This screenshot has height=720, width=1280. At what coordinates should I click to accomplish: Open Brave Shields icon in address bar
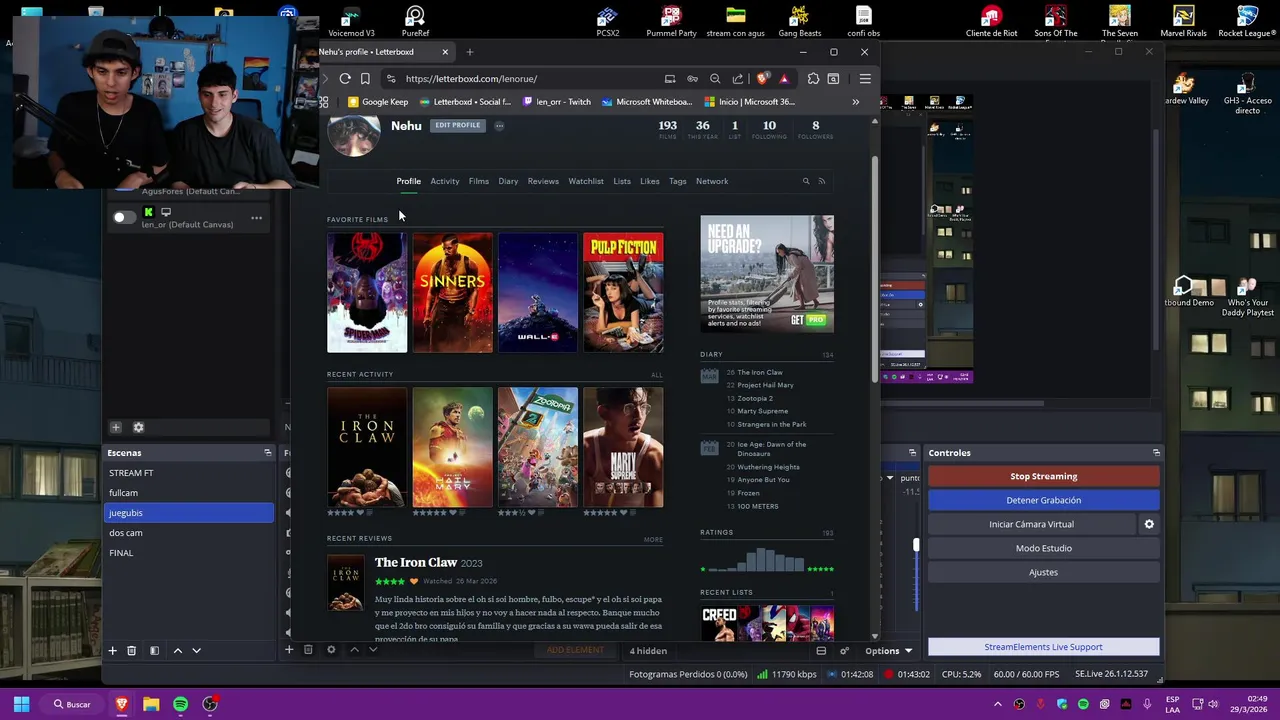pos(764,79)
